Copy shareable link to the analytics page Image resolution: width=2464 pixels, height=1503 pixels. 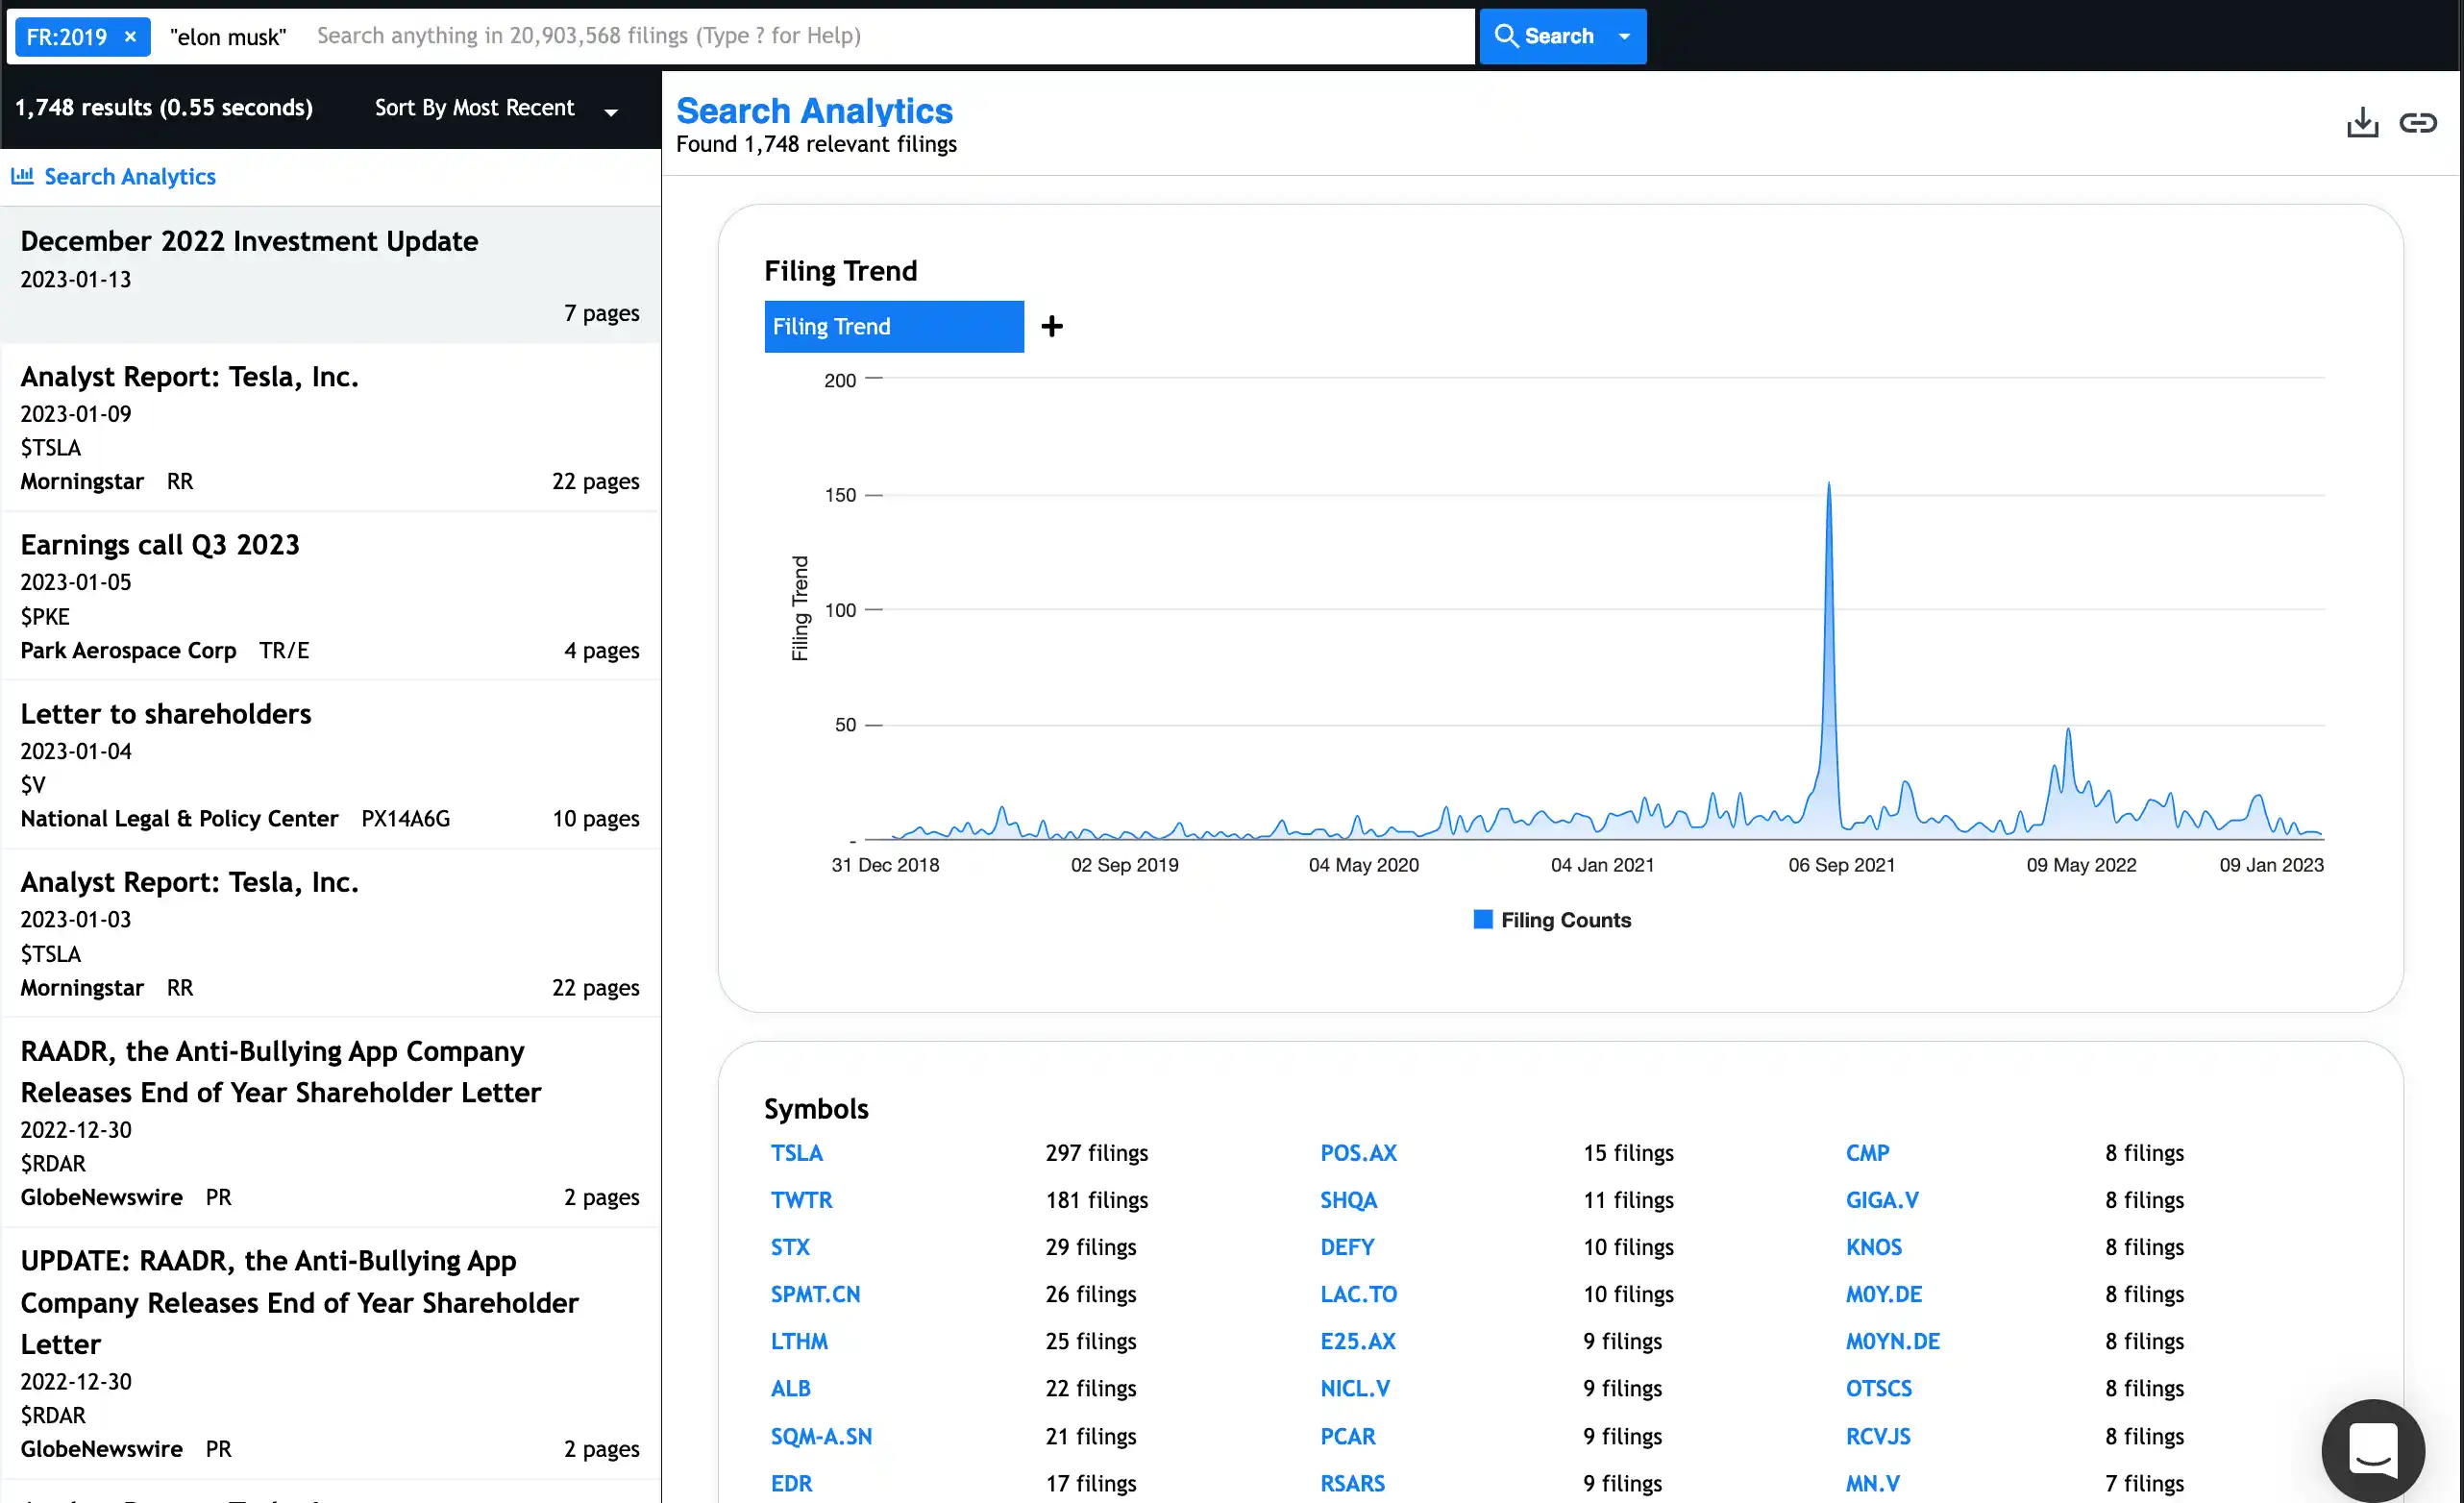pos(2419,122)
